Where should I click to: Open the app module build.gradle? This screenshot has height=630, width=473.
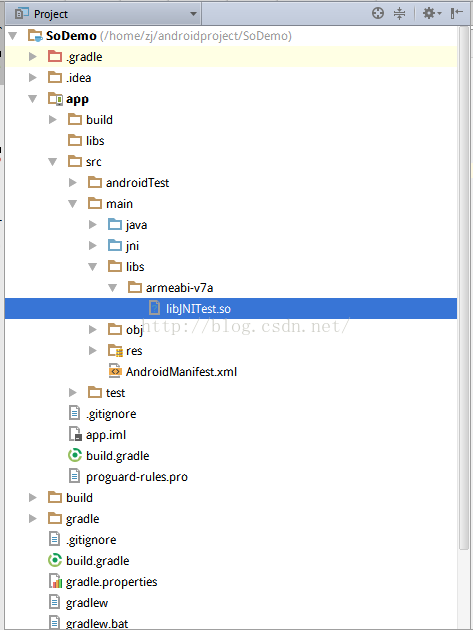click(117, 456)
